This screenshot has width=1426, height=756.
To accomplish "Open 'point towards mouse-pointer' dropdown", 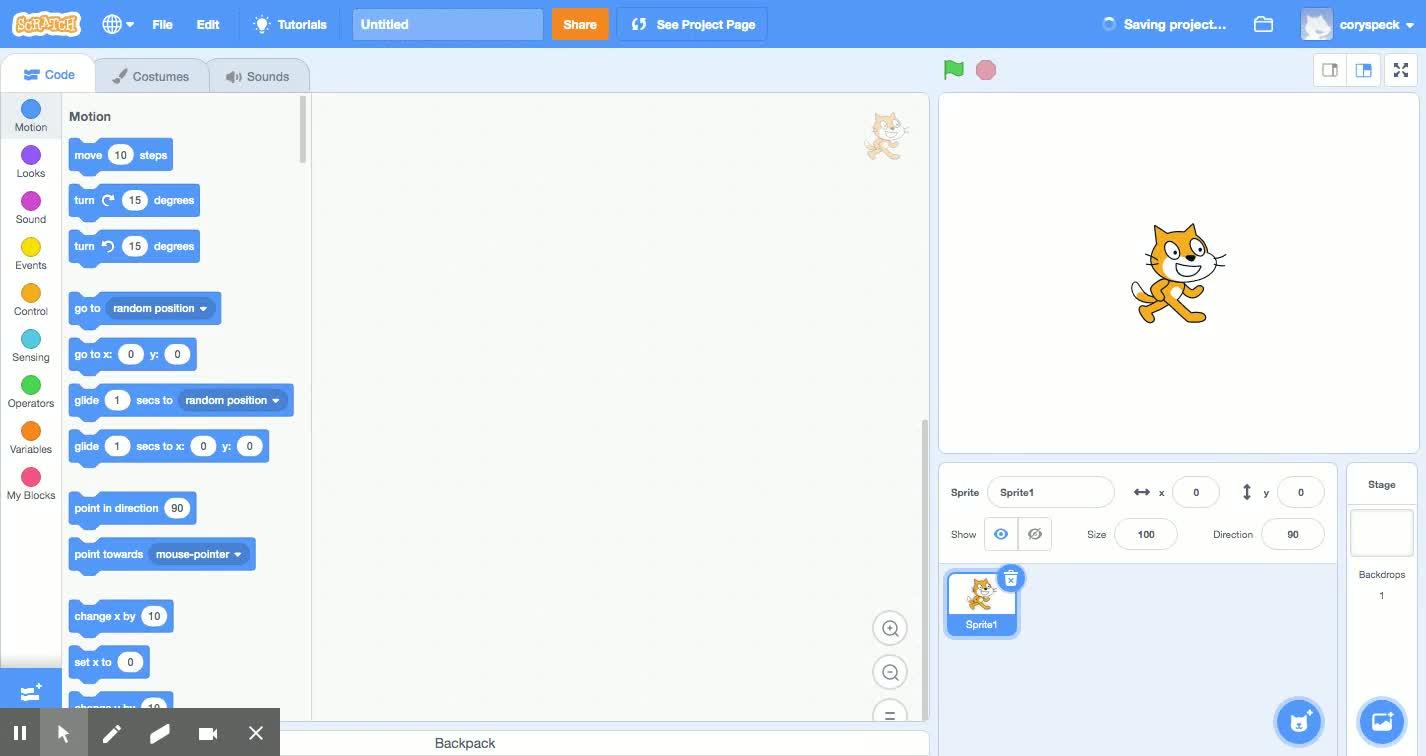I will click(199, 554).
